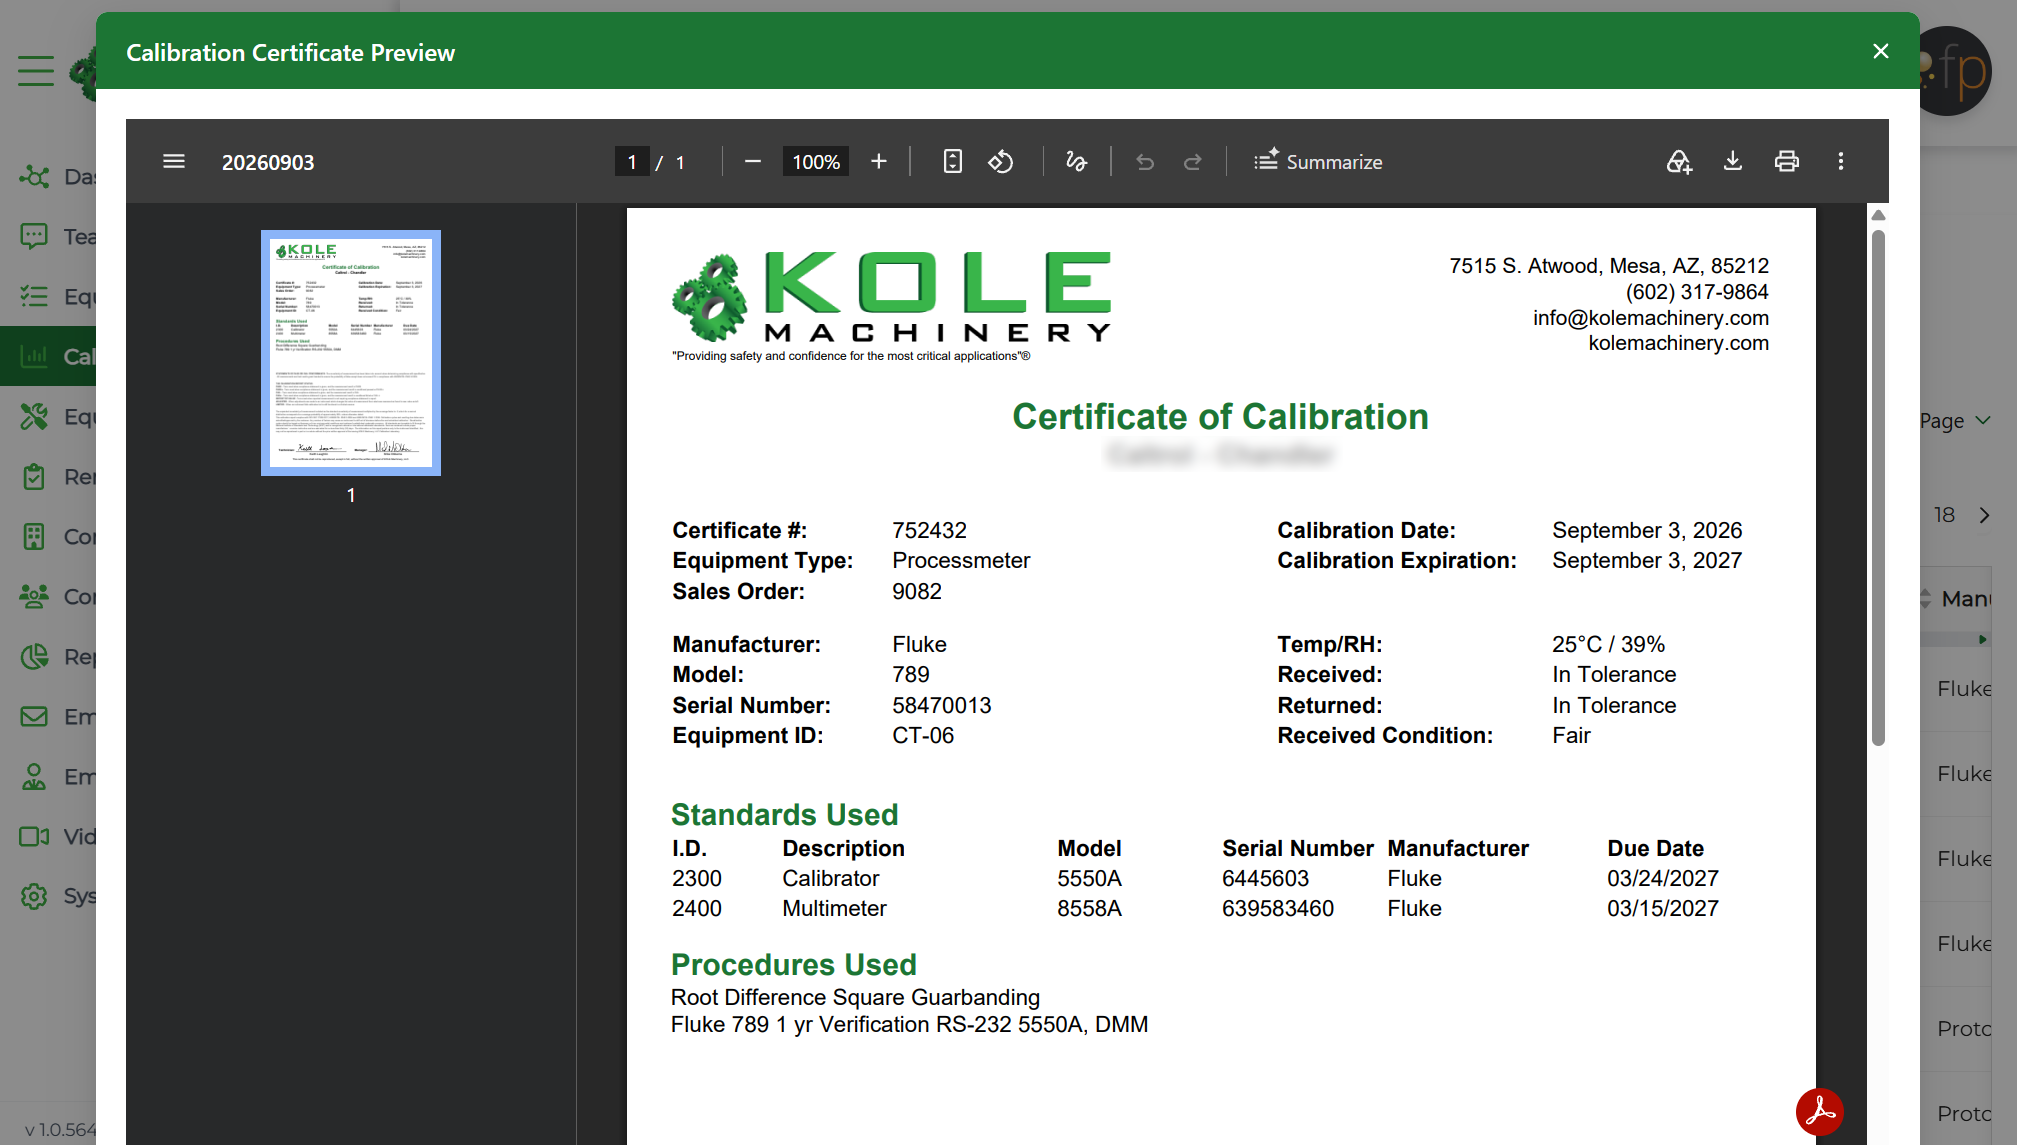Click the Kole Machinery logo in PDF

coord(891,306)
